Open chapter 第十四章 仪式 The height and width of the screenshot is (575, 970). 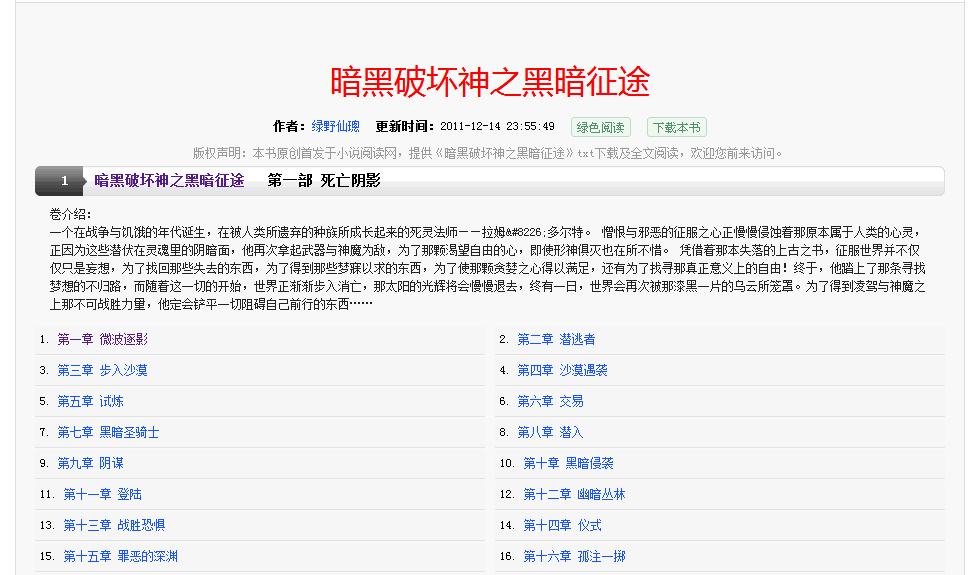[x=563, y=526]
